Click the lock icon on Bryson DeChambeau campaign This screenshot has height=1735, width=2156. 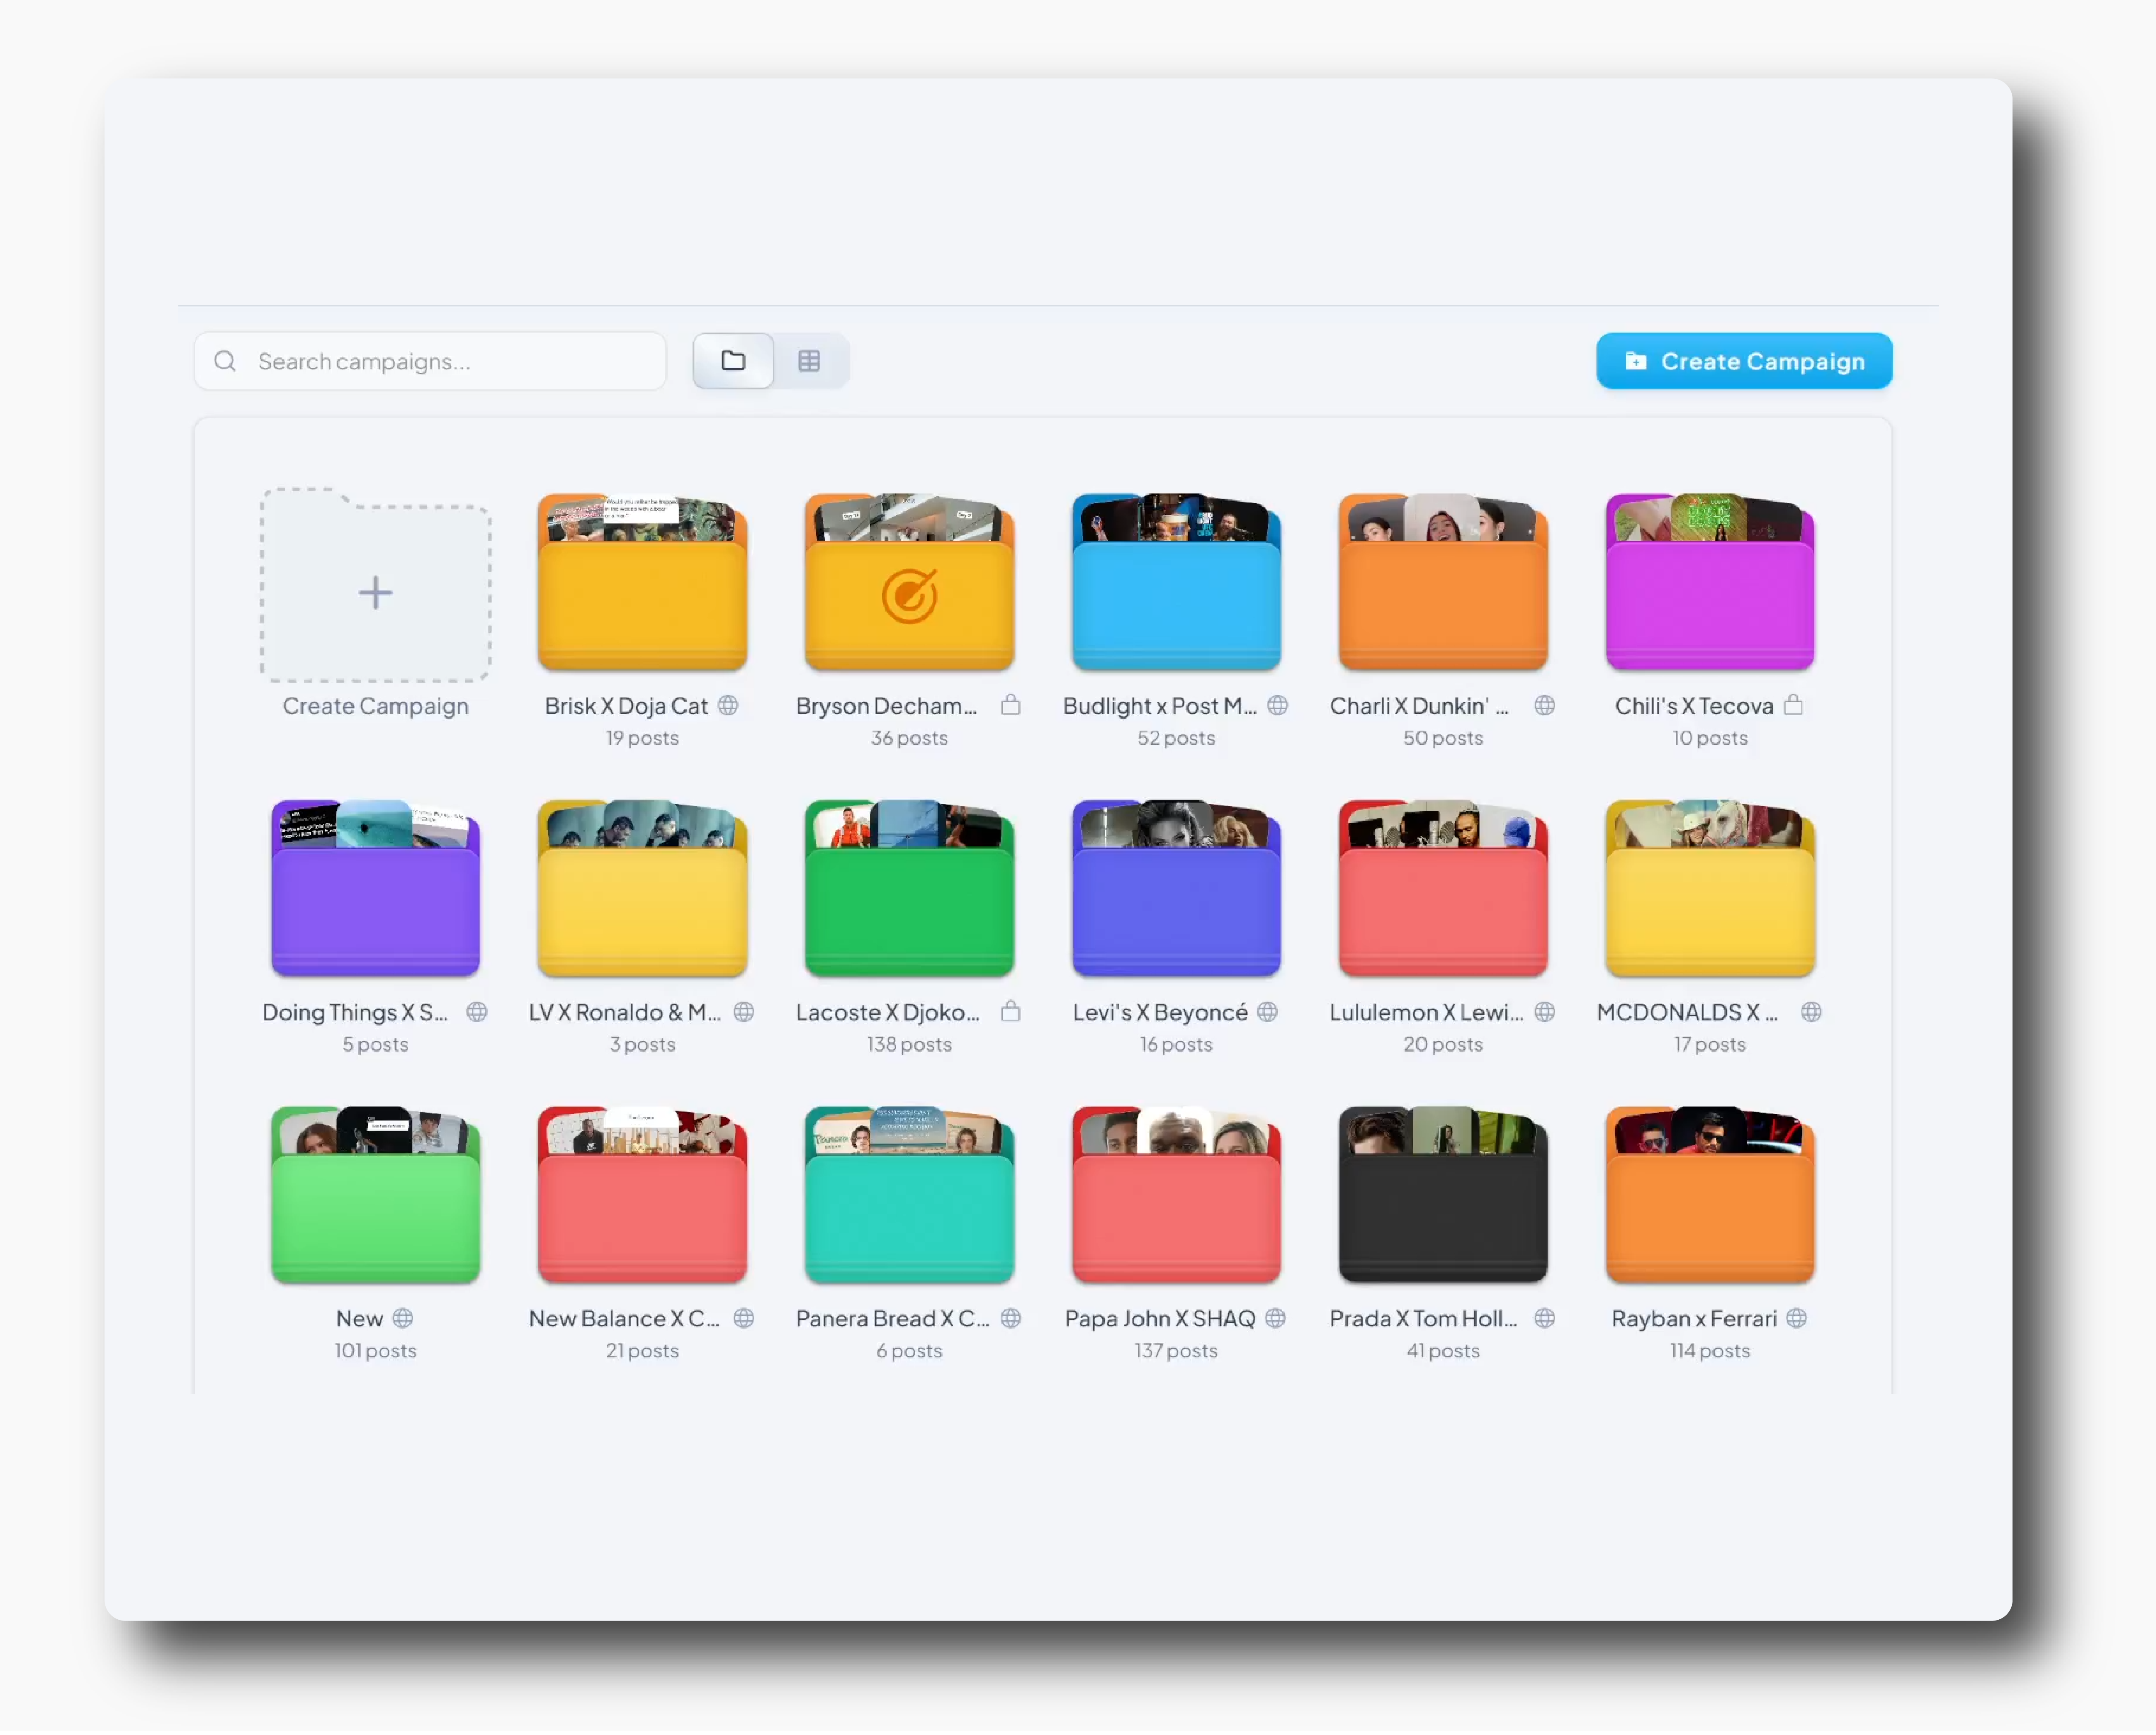(x=1011, y=705)
